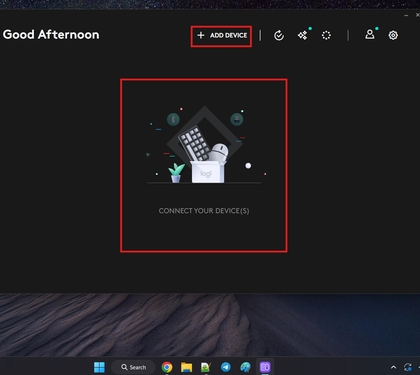Launch Google Chrome from the taskbar
420x375 pixels.
tap(167, 367)
